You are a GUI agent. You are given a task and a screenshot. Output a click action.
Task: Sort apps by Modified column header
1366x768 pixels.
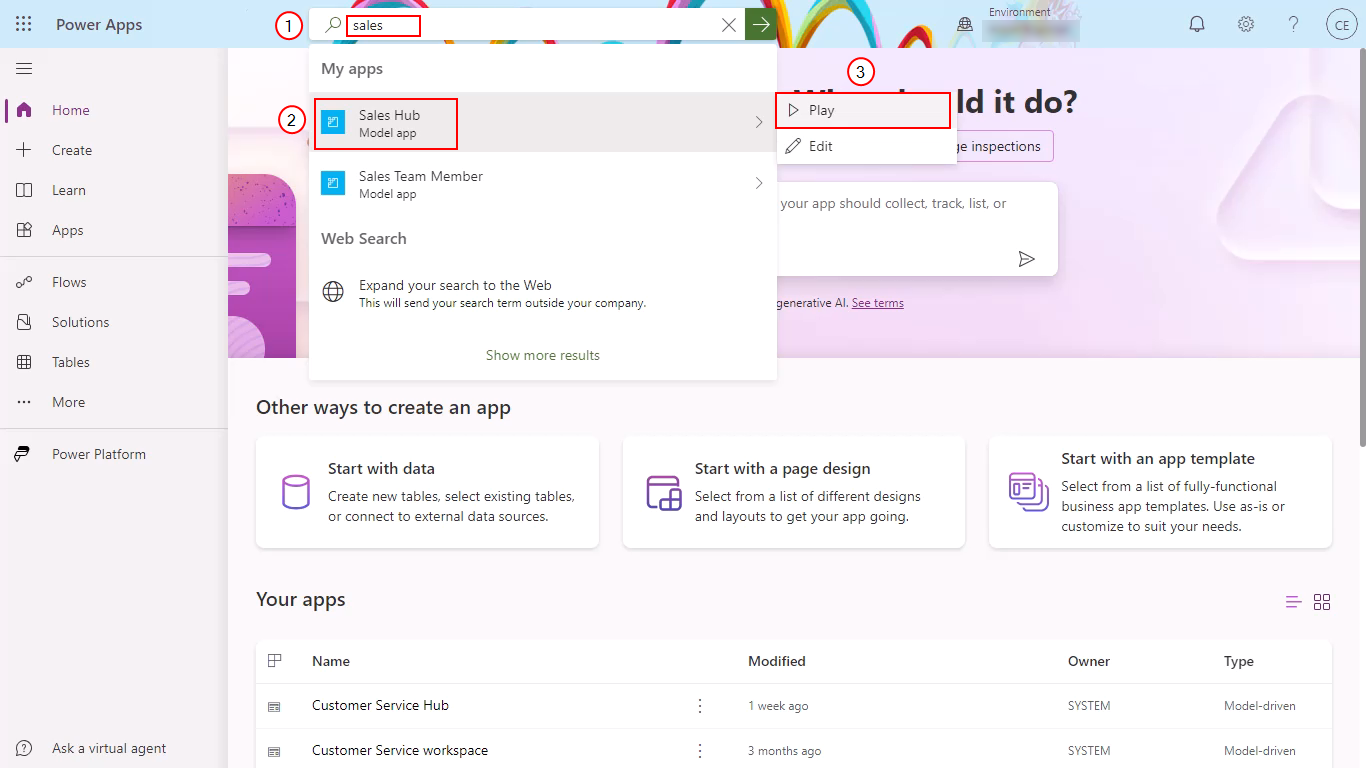tap(777, 661)
